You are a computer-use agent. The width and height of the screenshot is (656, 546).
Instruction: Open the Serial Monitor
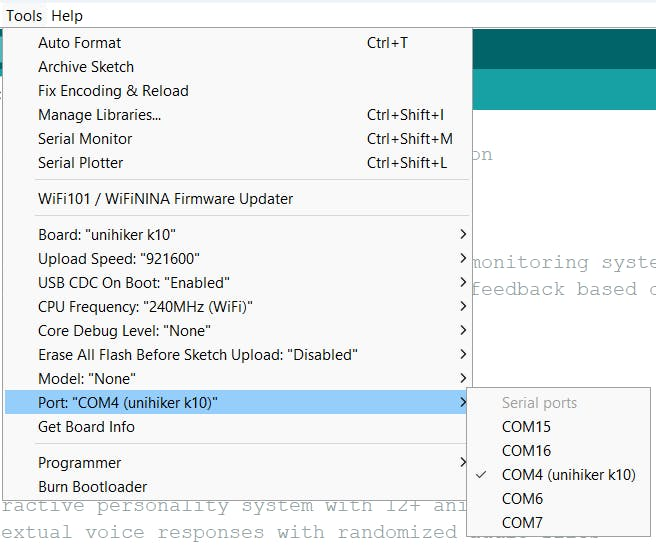(237, 139)
